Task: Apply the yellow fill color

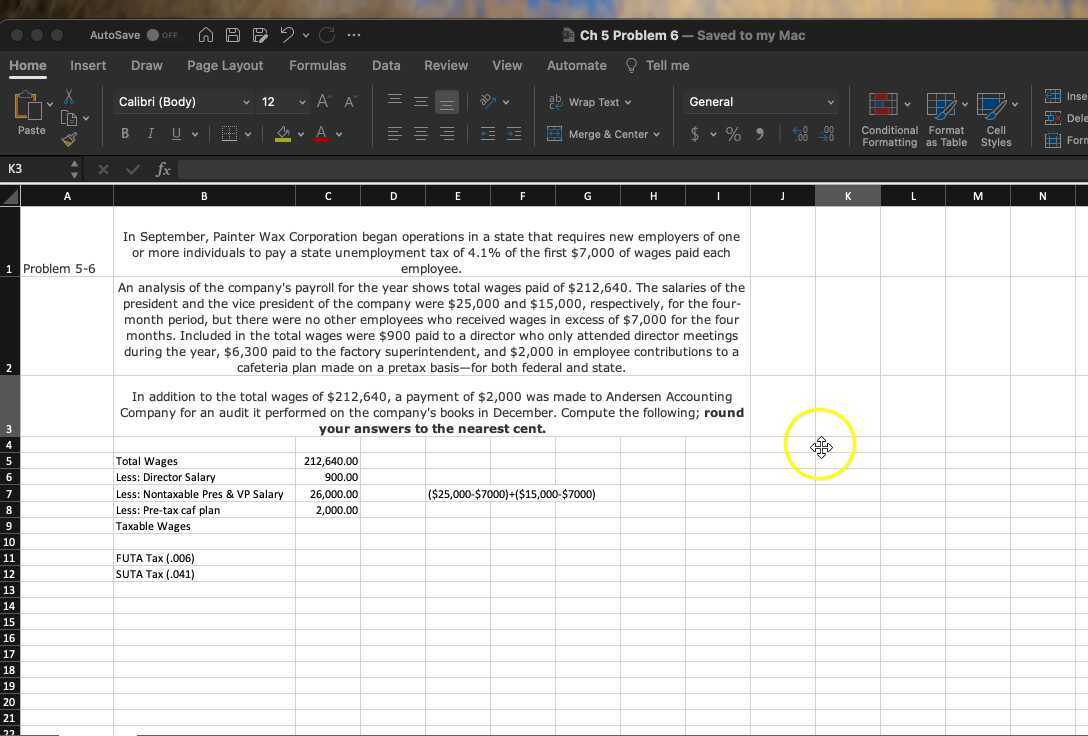Action: coord(282,134)
